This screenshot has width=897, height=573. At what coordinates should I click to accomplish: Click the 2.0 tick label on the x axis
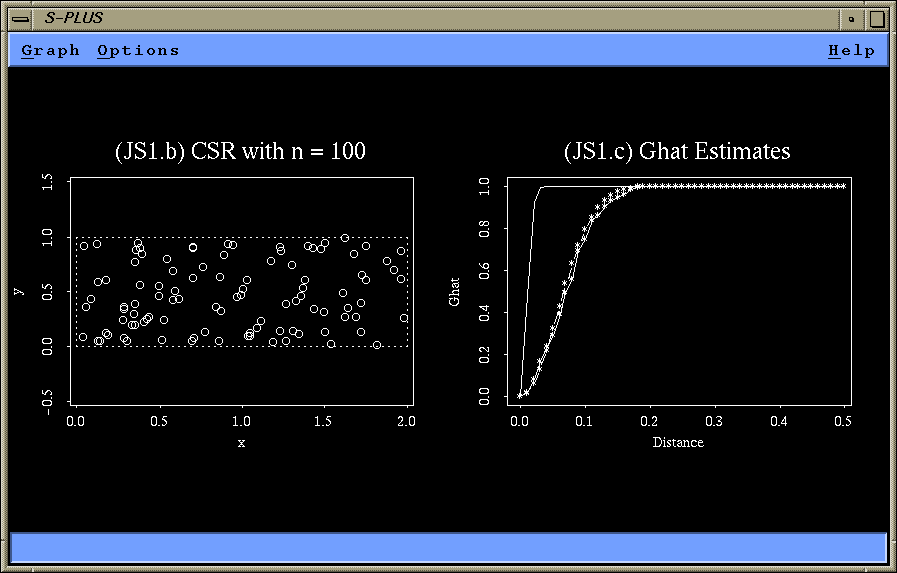pos(407,422)
